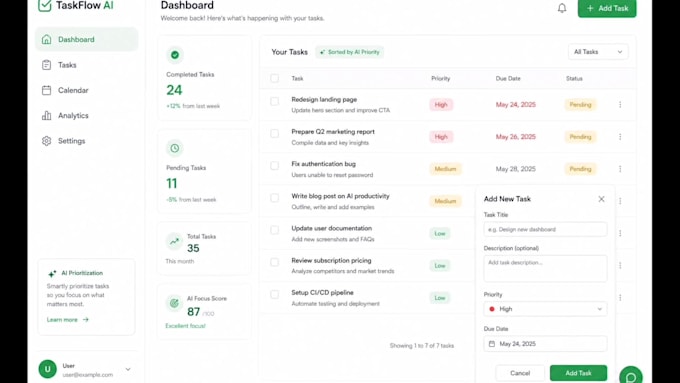The width and height of the screenshot is (680, 383).
Task: Click the Task Title input field
Action: click(x=545, y=229)
